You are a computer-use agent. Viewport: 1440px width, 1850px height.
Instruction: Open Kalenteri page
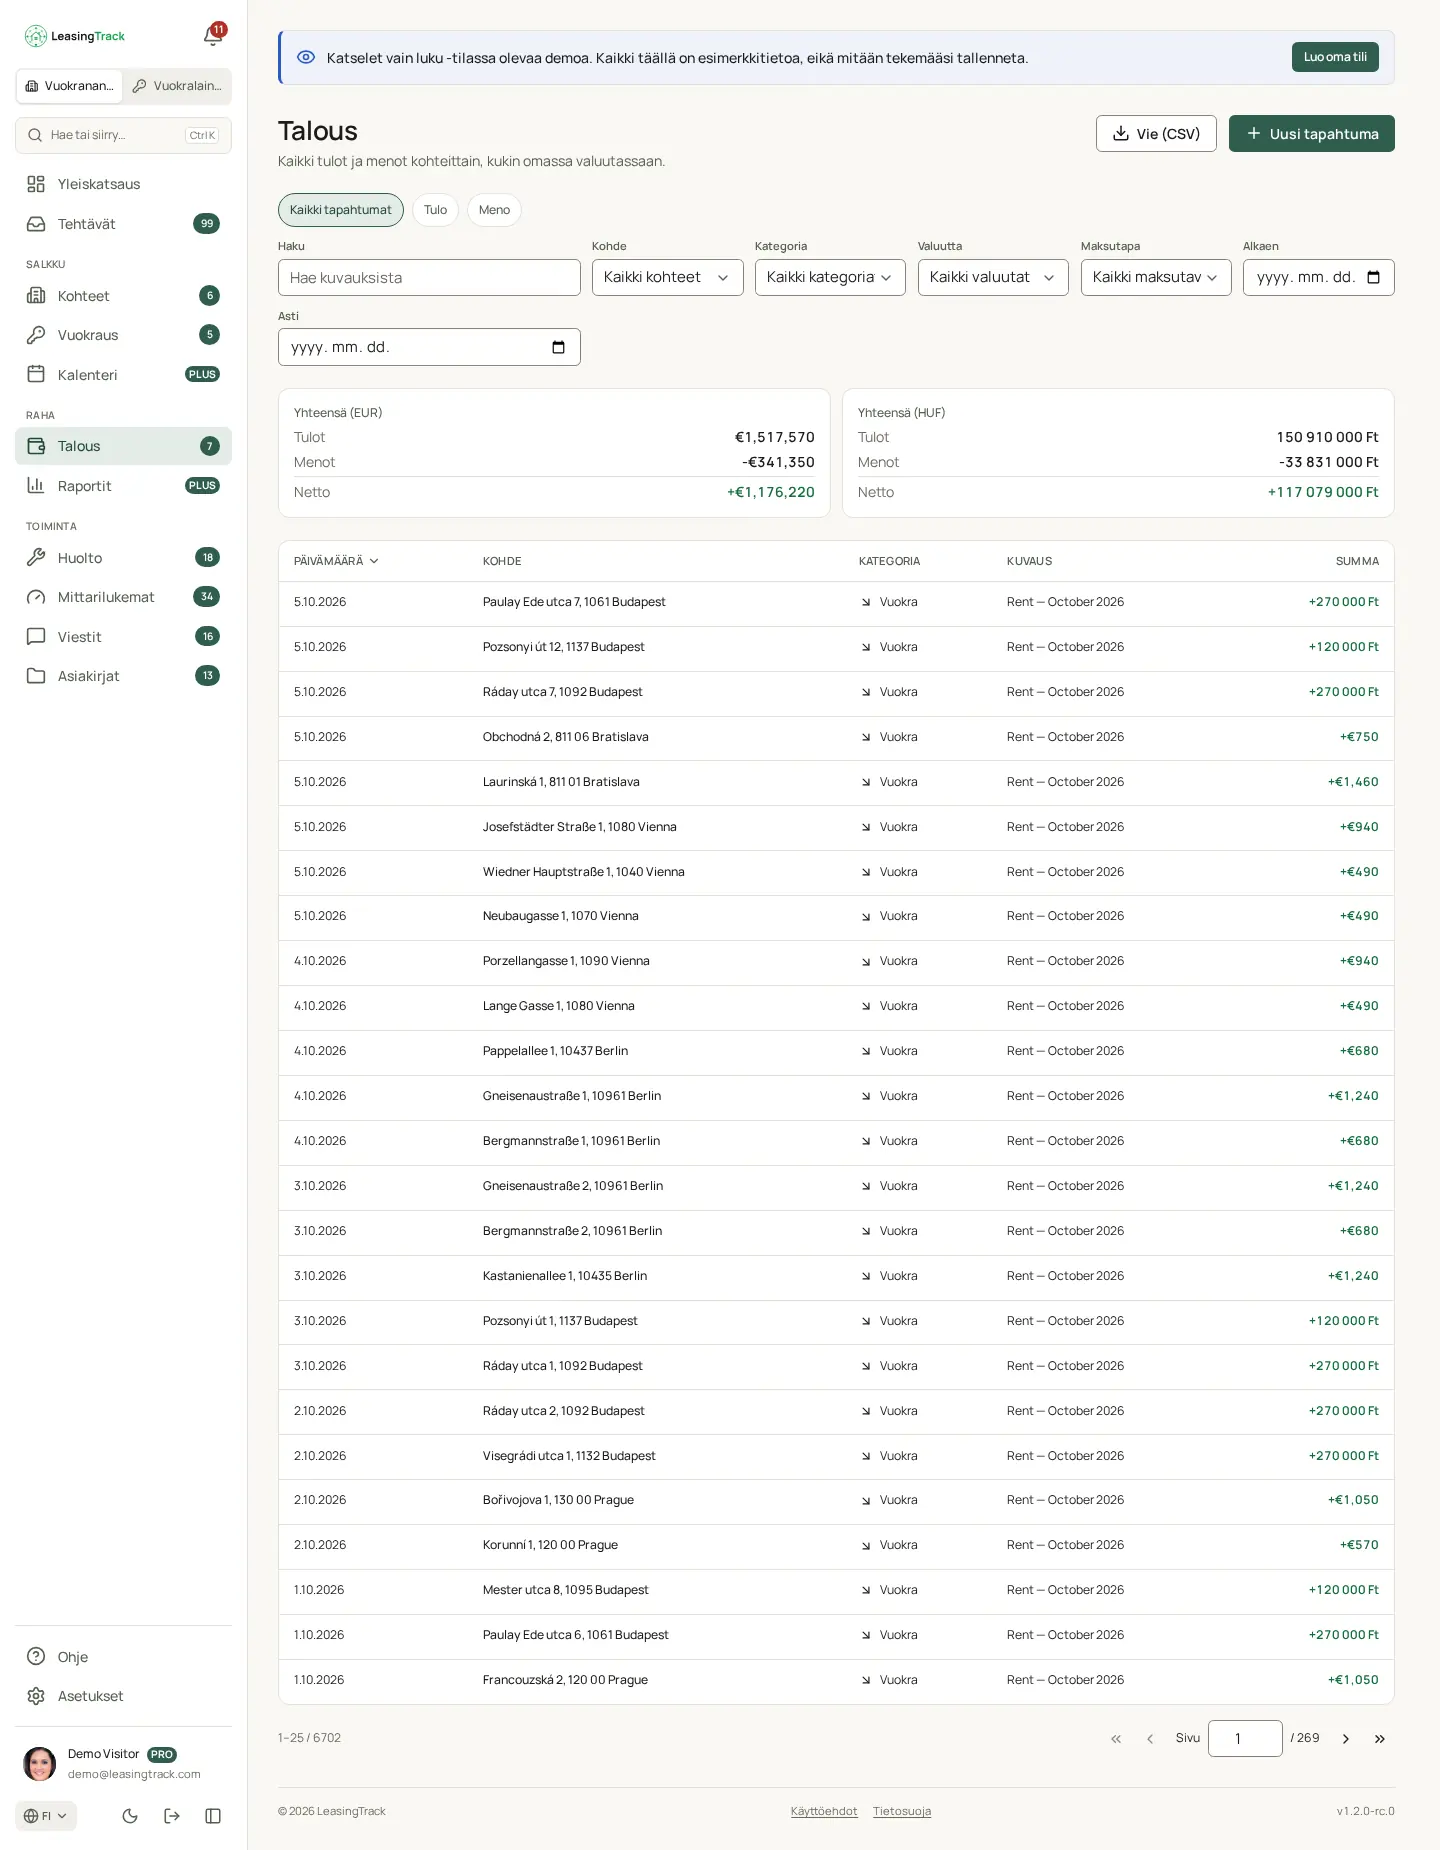[x=123, y=375]
